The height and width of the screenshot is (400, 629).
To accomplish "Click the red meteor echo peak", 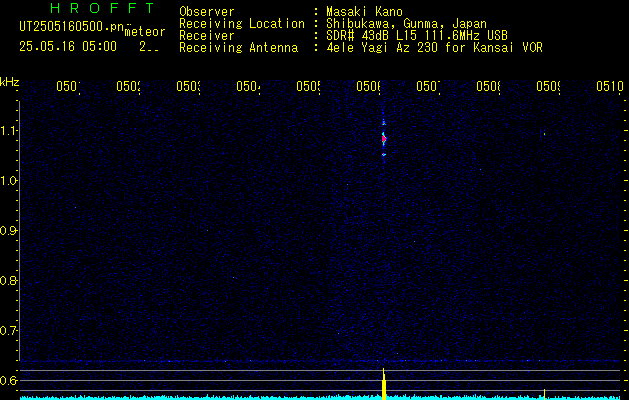I will (x=384, y=139).
